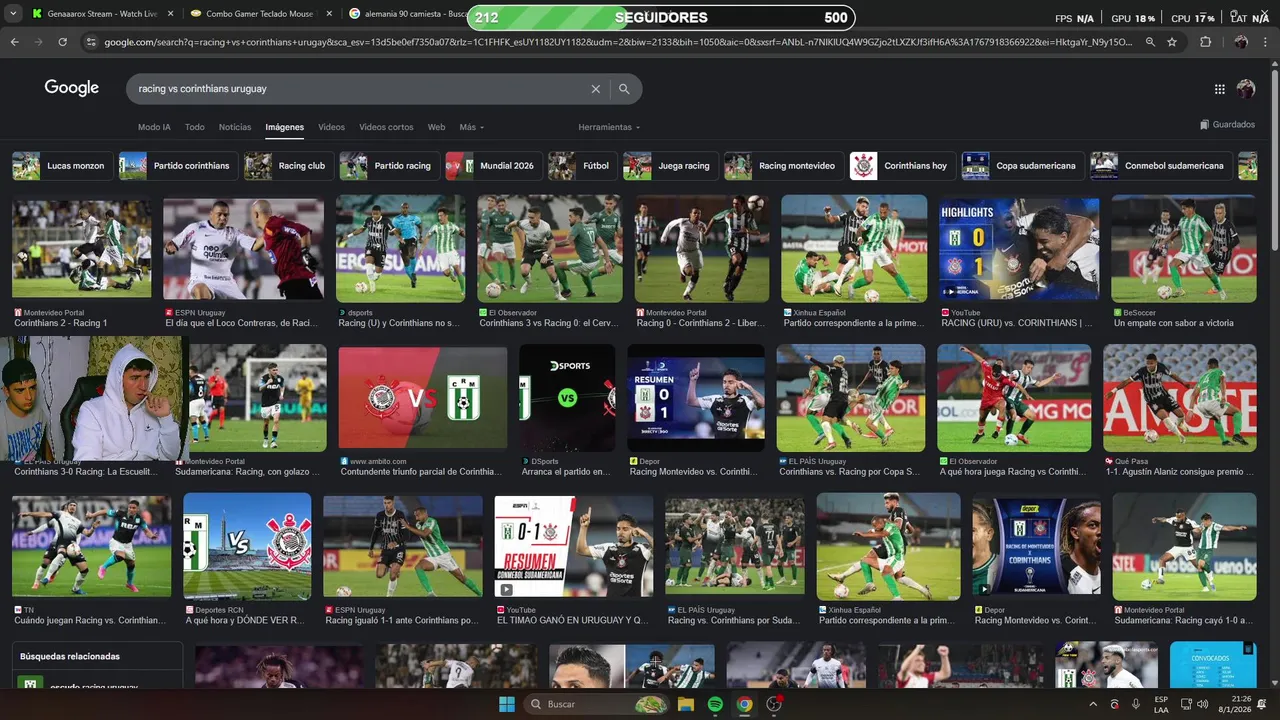
Task: Select the Todo results tab
Action: pos(194,127)
